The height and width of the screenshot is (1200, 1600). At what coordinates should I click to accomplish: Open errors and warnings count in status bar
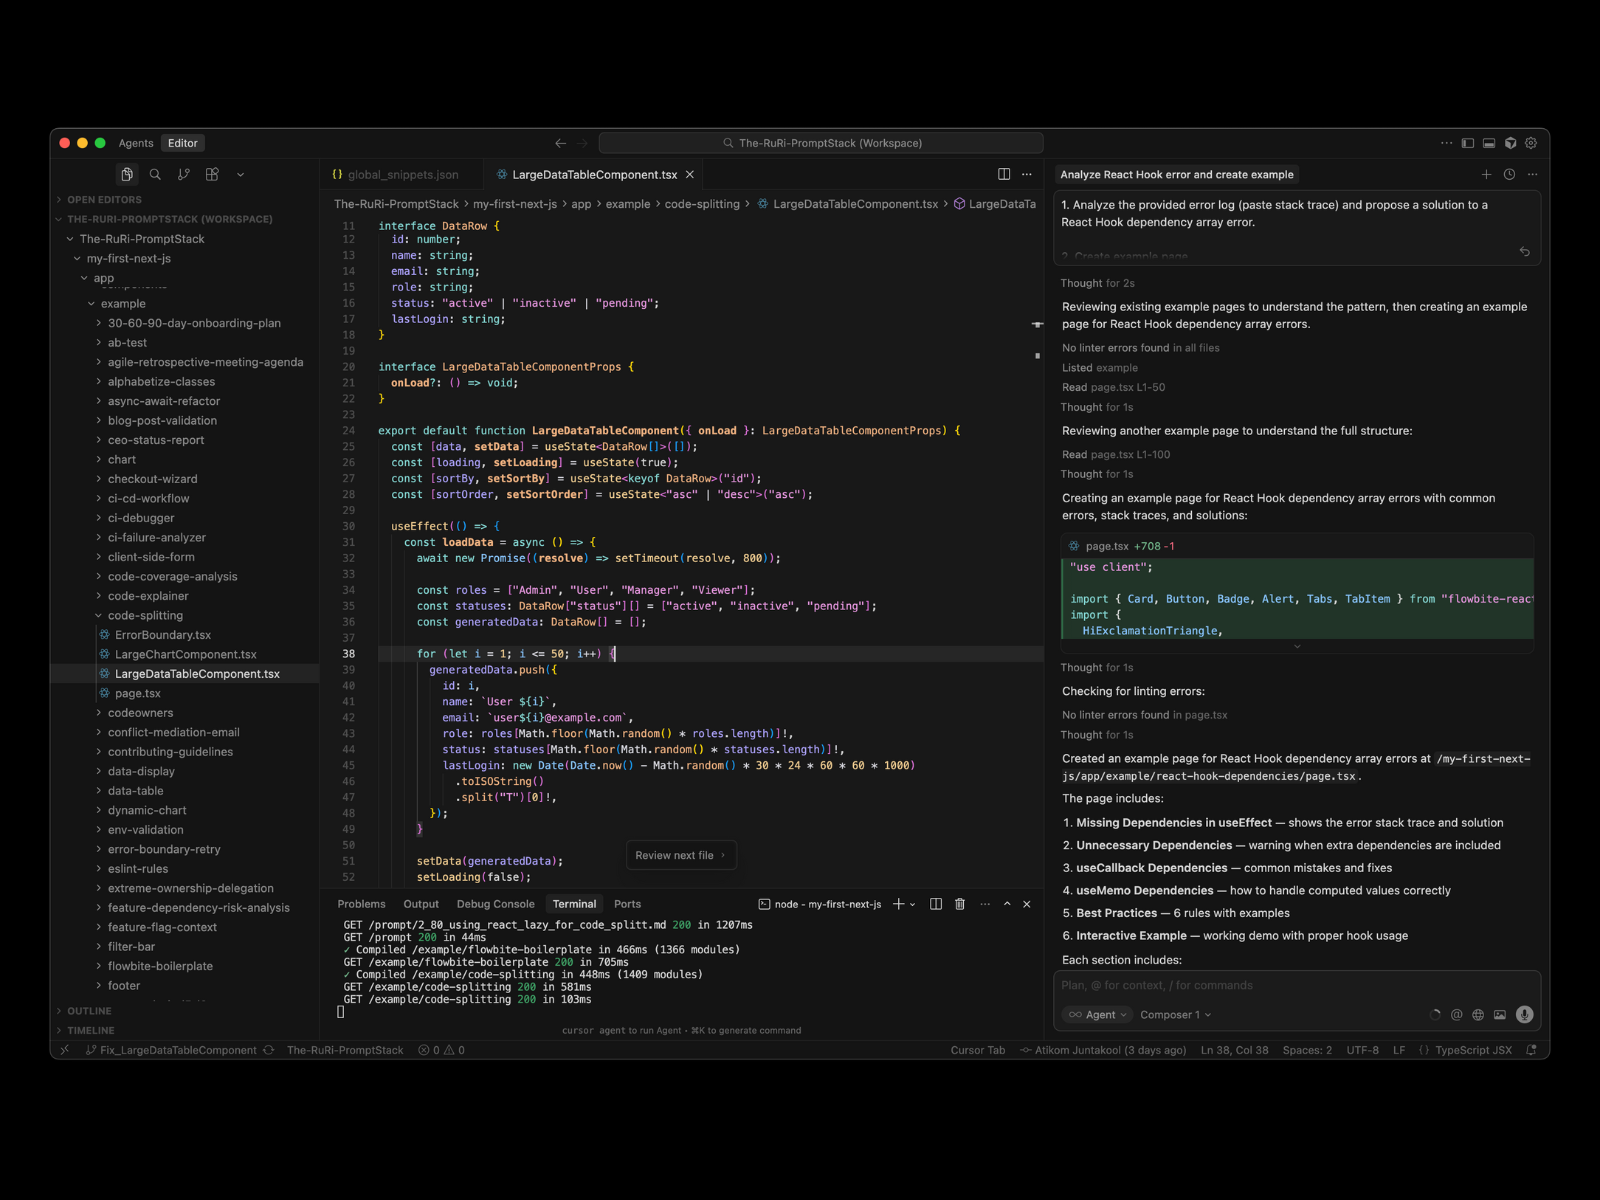click(441, 1050)
